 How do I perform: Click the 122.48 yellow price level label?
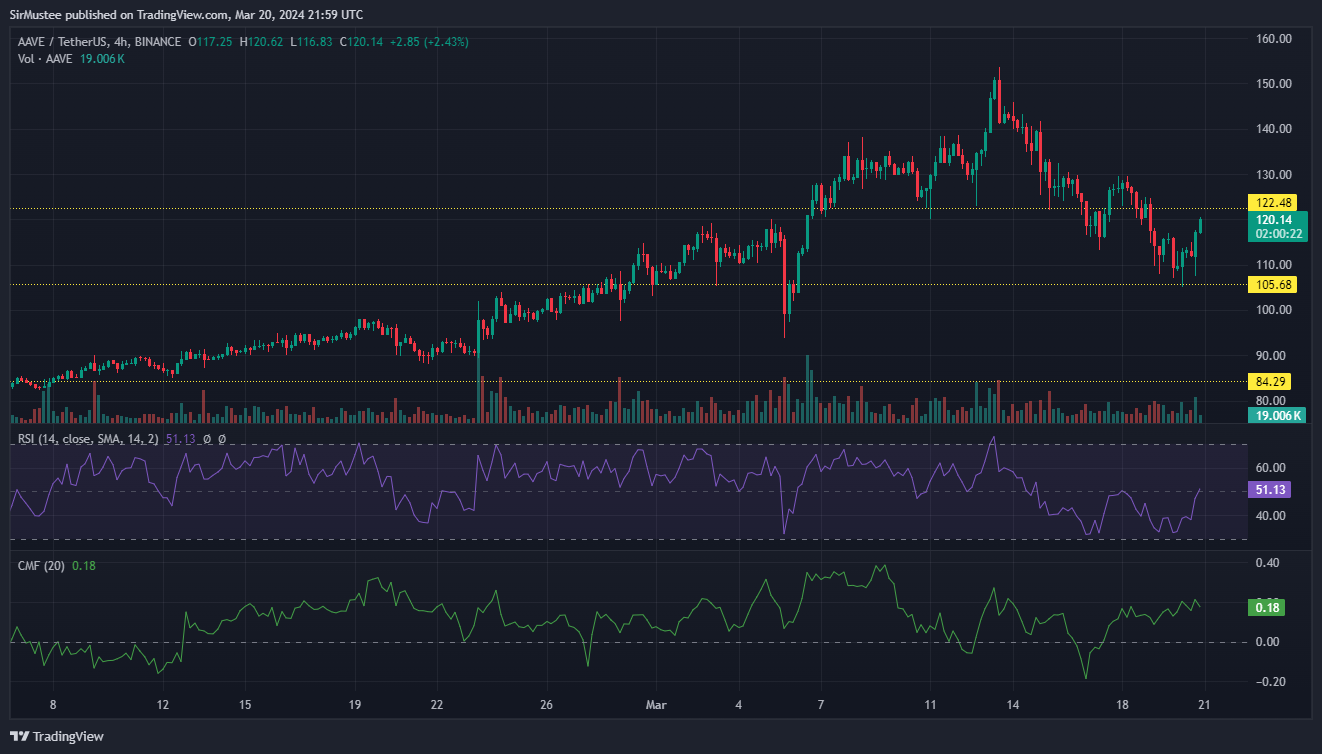[x=1276, y=202]
